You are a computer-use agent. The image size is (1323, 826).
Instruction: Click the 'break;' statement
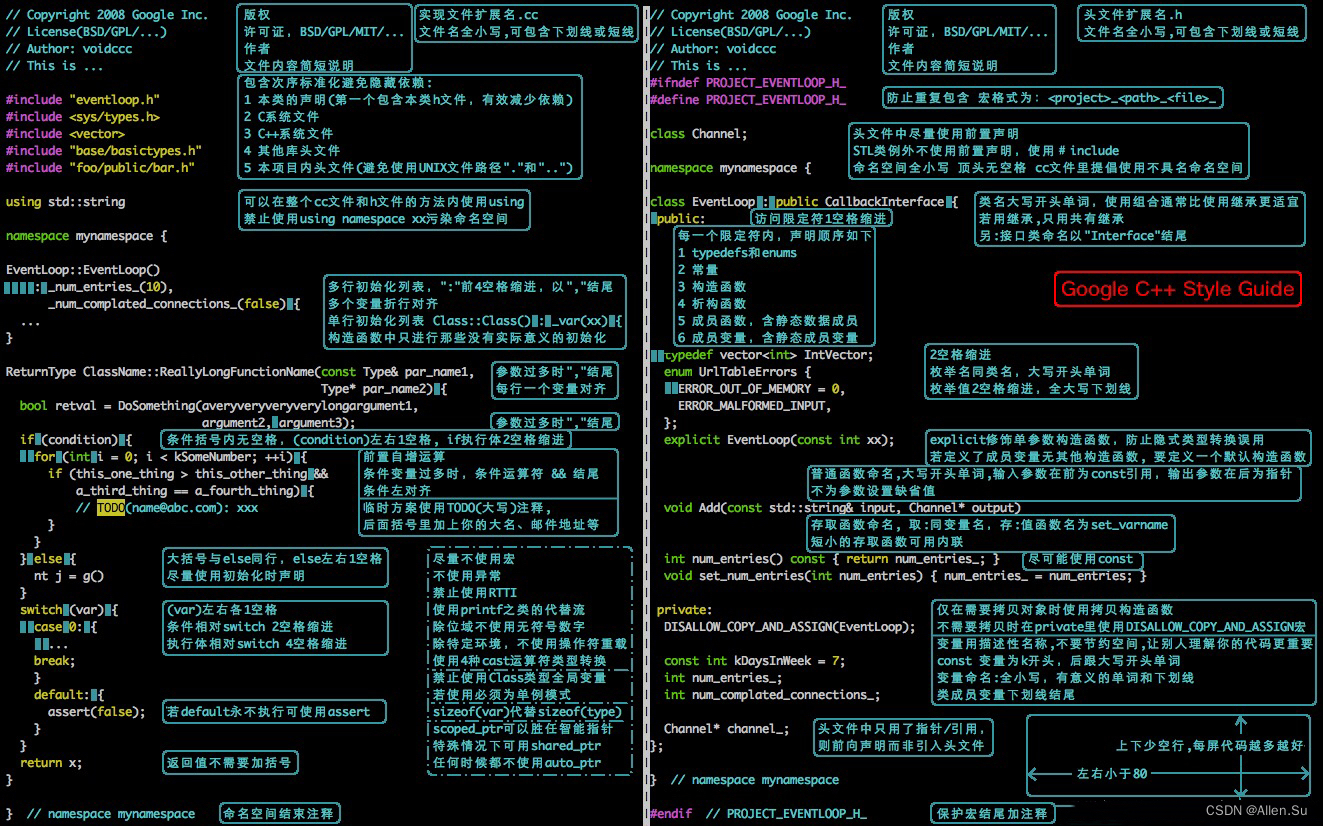[x=53, y=661]
